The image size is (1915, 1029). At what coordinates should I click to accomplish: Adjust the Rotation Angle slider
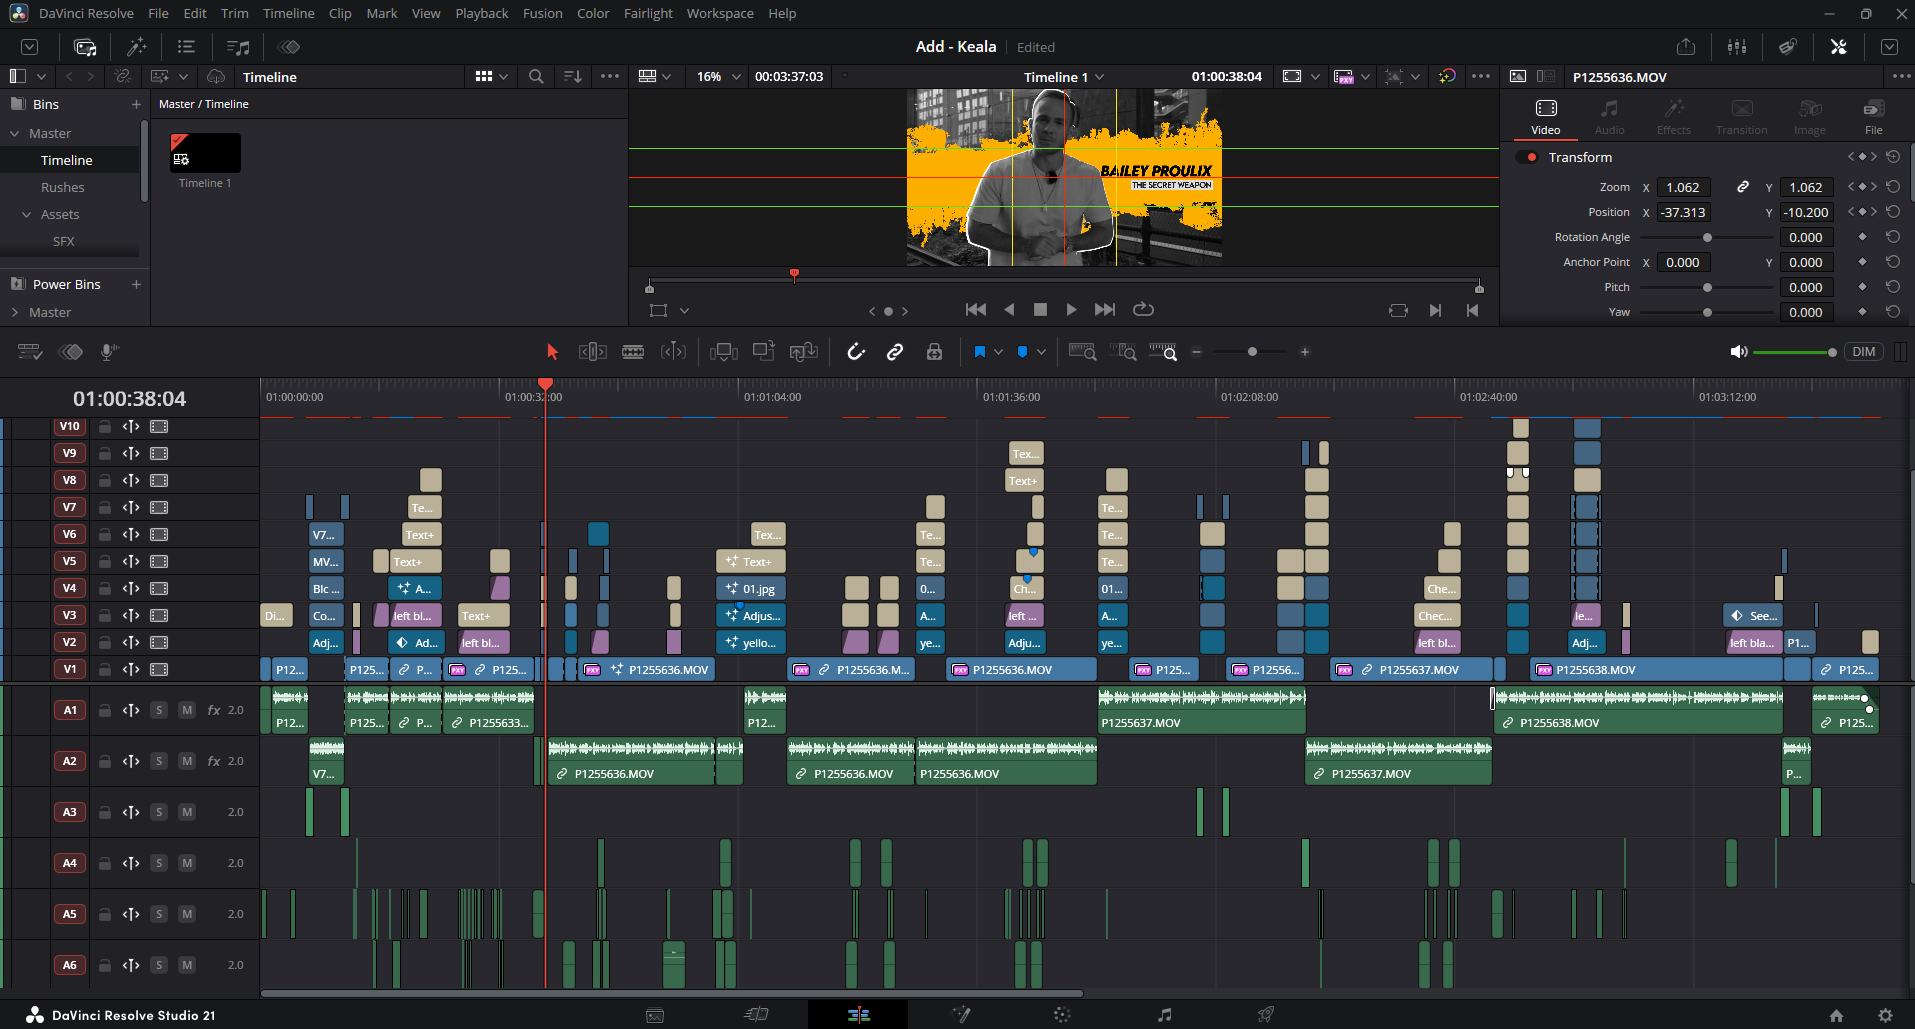[1707, 238]
